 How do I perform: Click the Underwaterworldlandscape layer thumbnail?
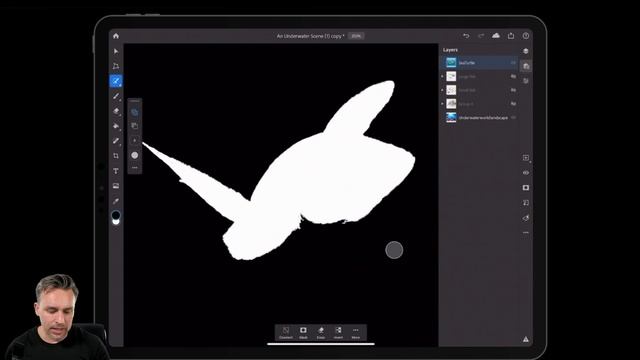pos(451,118)
